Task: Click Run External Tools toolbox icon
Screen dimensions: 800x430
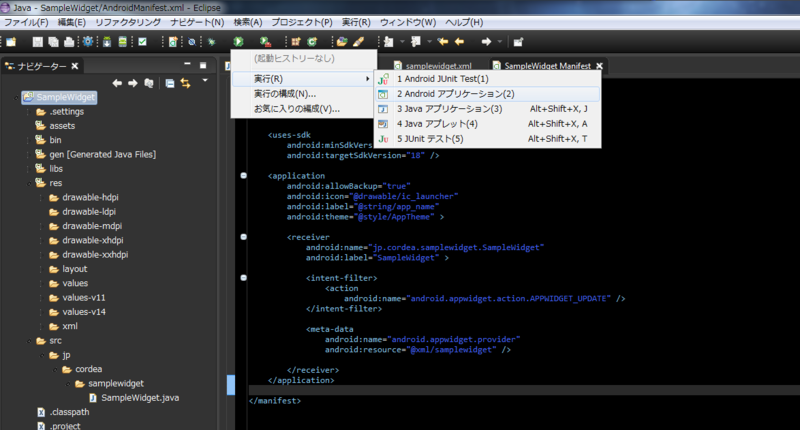Action: (265, 42)
